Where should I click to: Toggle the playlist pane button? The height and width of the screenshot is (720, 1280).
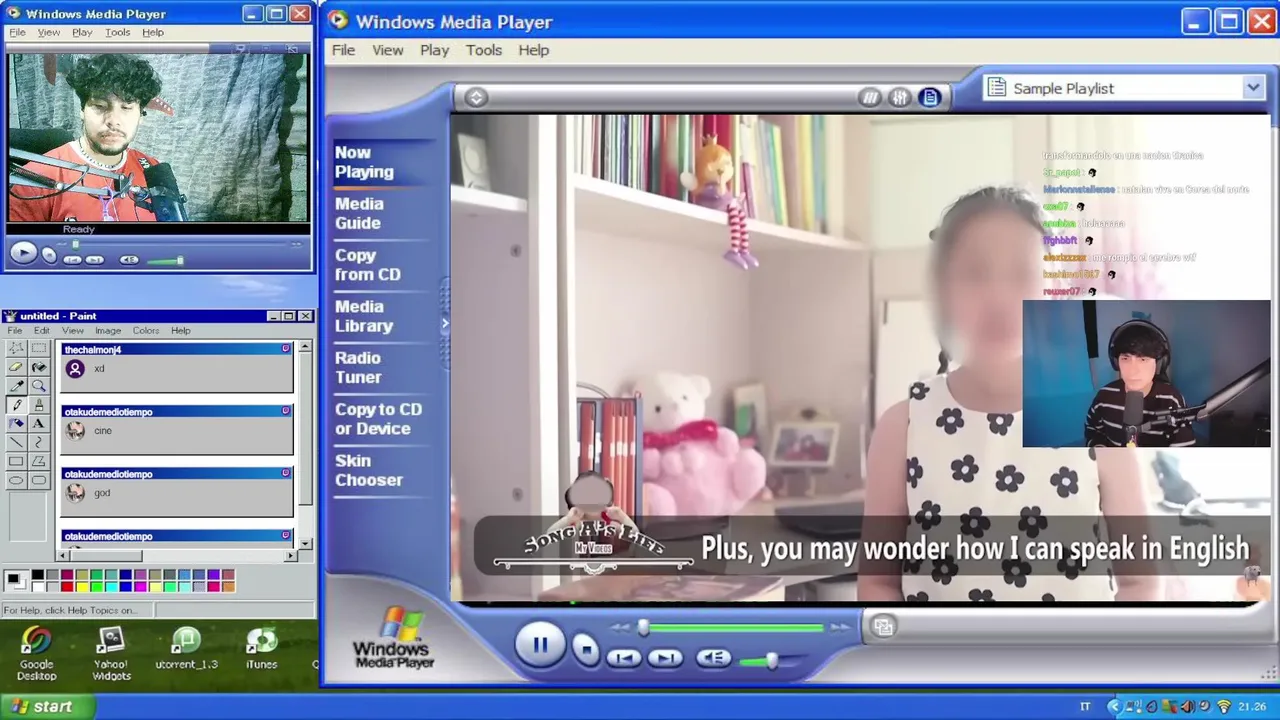tap(930, 97)
